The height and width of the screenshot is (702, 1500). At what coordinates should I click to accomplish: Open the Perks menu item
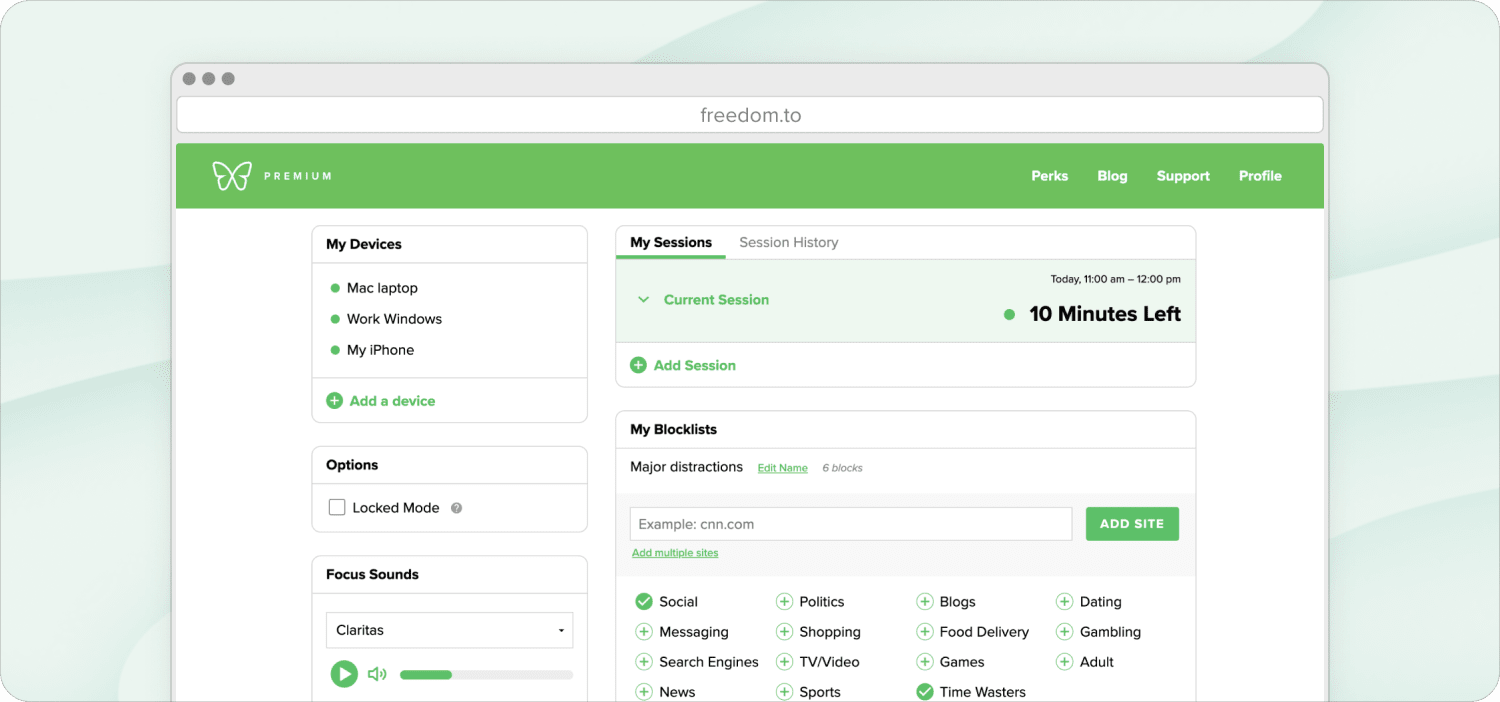click(x=1050, y=176)
